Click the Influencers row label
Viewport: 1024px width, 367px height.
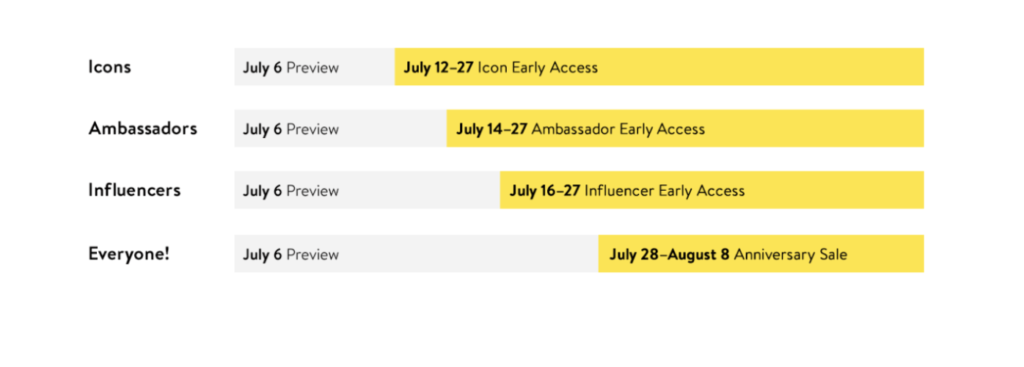[x=135, y=190]
